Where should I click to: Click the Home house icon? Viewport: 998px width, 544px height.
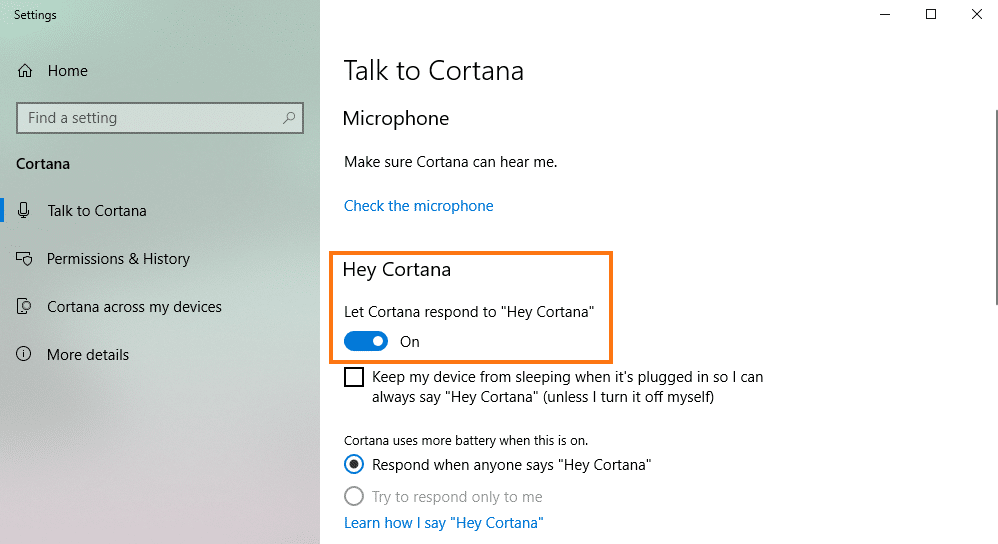coord(25,71)
